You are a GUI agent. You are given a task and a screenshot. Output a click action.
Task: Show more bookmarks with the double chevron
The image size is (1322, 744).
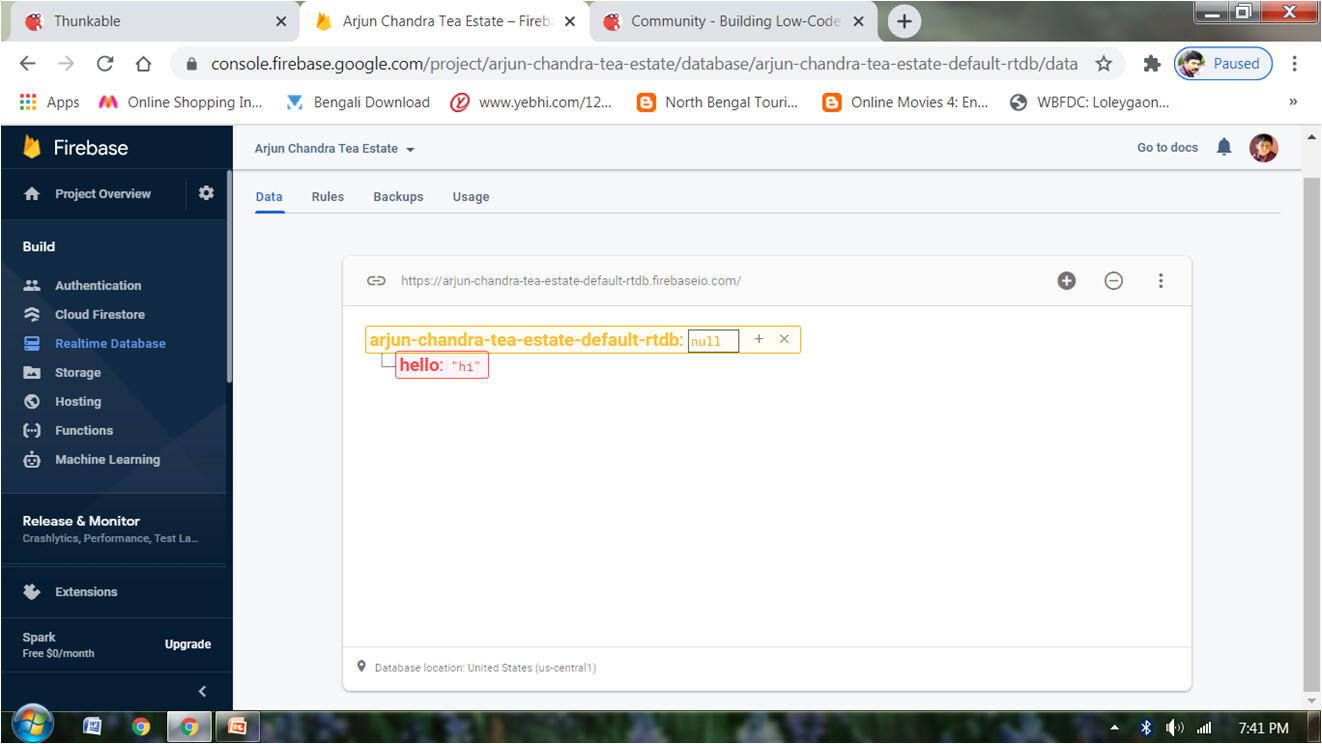1293,102
